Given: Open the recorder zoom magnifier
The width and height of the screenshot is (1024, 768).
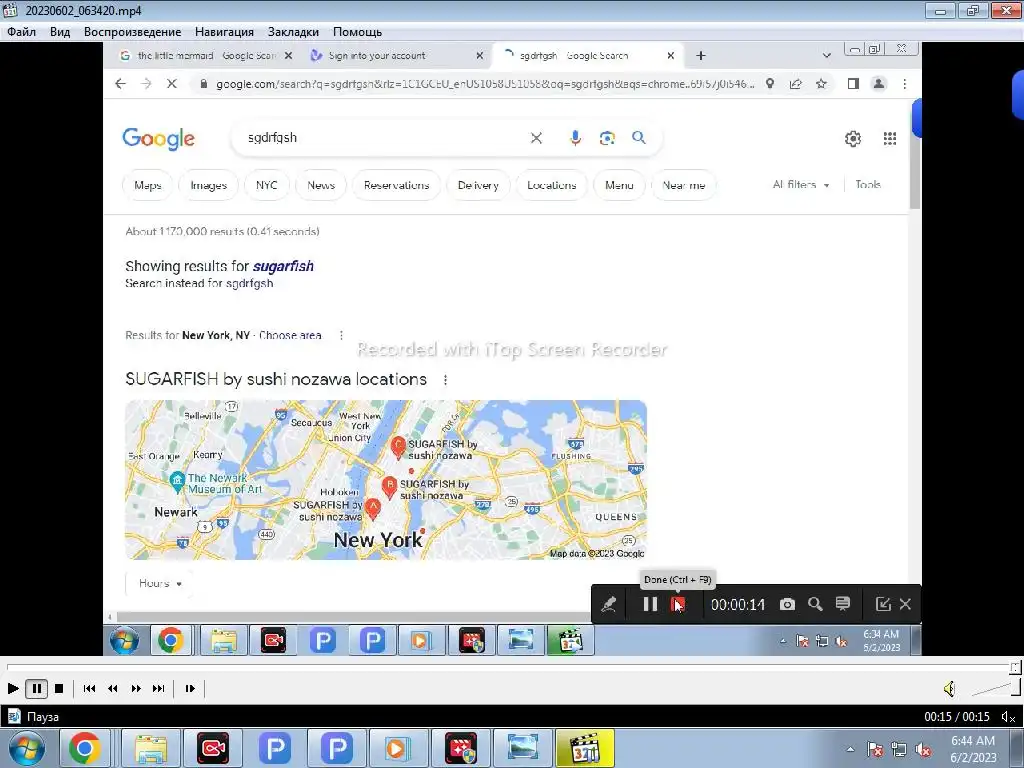Looking at the screenshot, I should pos(815,604).
